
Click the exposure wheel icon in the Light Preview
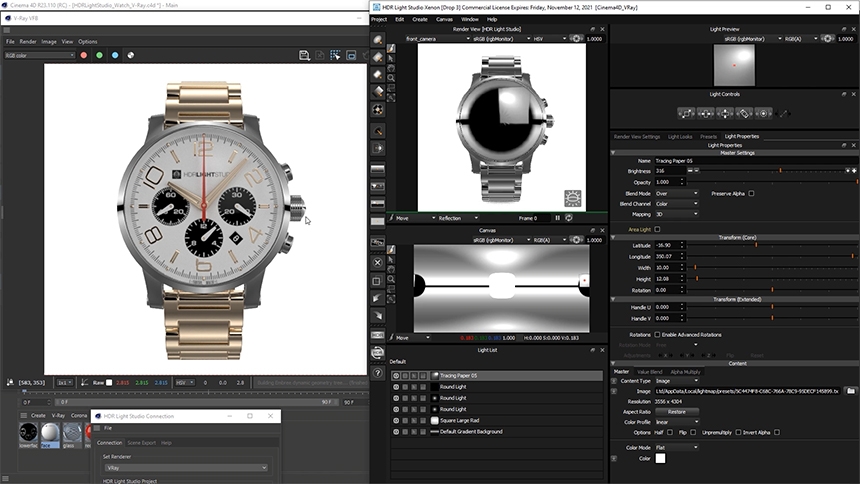pos(828,38)
